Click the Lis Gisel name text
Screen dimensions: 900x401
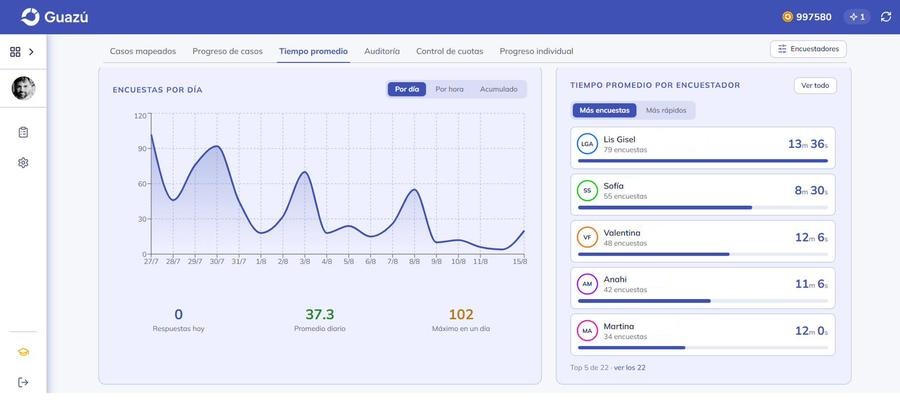tap(619, 139)
